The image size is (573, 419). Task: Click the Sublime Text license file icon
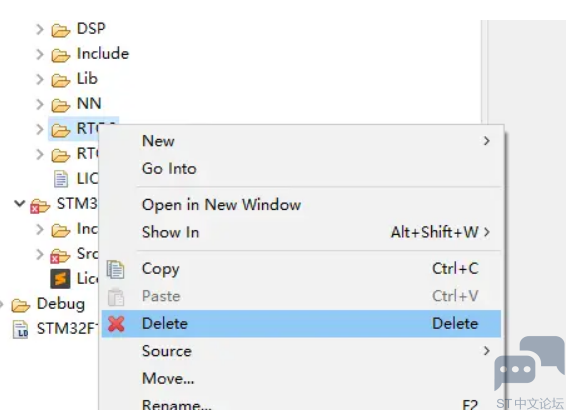[60, 279]
